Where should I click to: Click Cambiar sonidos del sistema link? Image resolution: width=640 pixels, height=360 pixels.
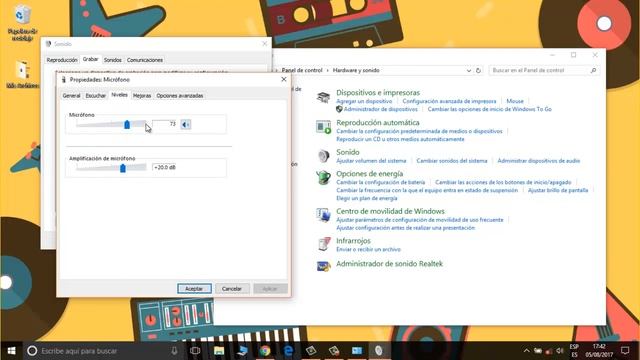click(x=452, y=161)
